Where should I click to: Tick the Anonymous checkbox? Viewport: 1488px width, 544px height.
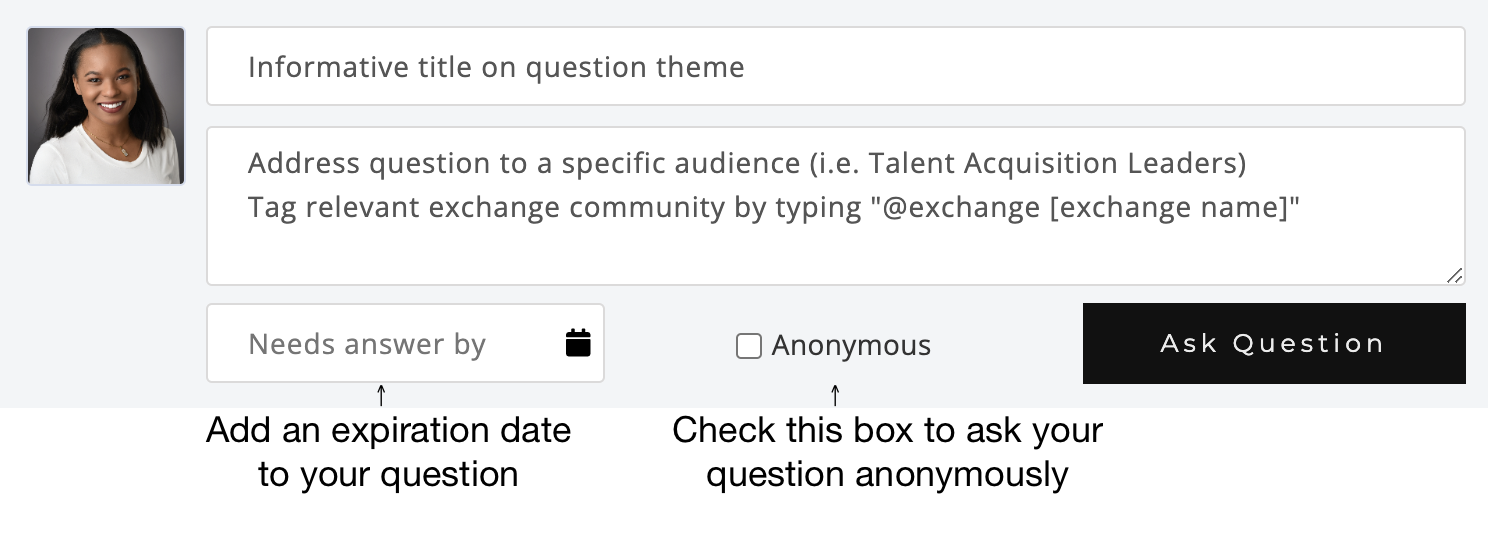click(749, 346)
